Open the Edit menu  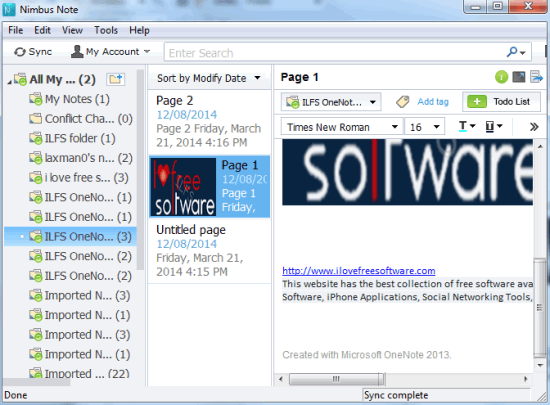pos(42,30)
